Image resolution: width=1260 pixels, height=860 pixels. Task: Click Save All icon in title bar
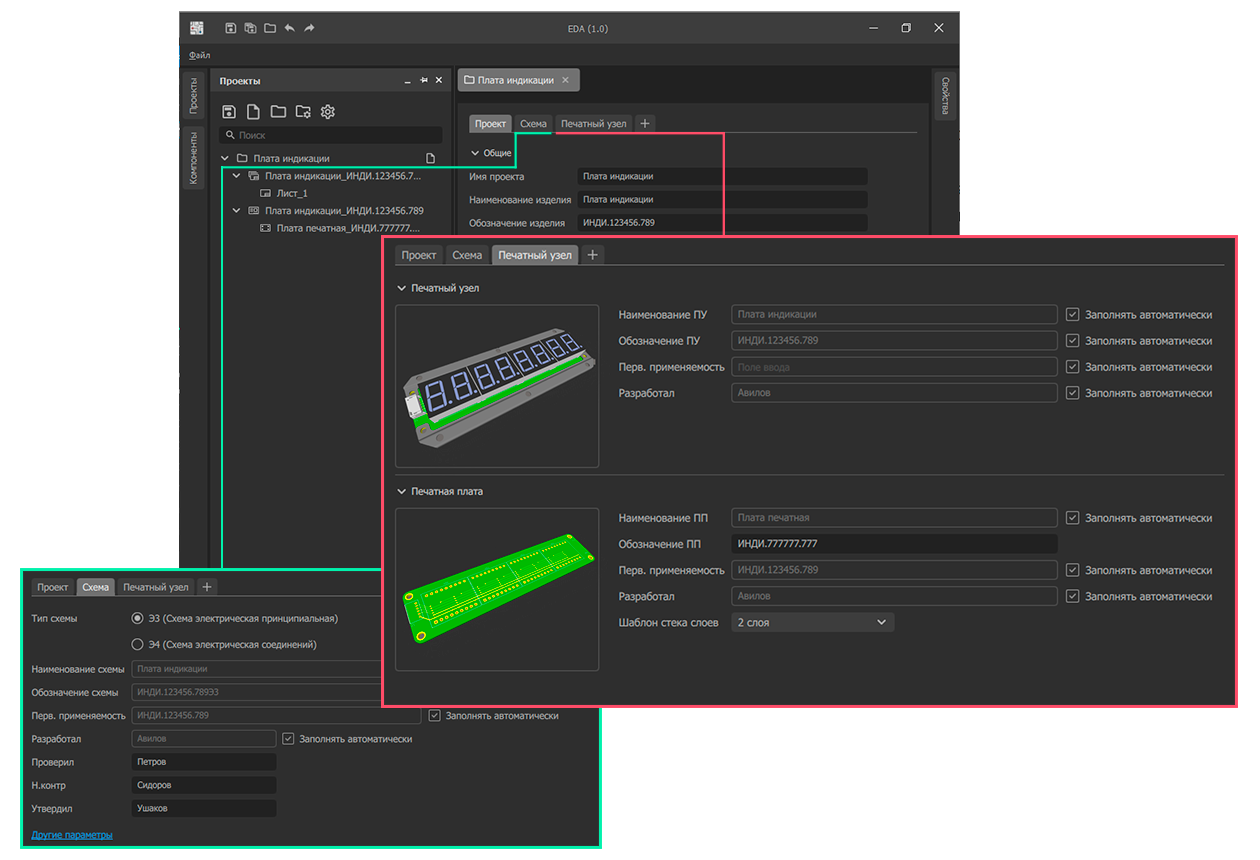coord(250,28)
